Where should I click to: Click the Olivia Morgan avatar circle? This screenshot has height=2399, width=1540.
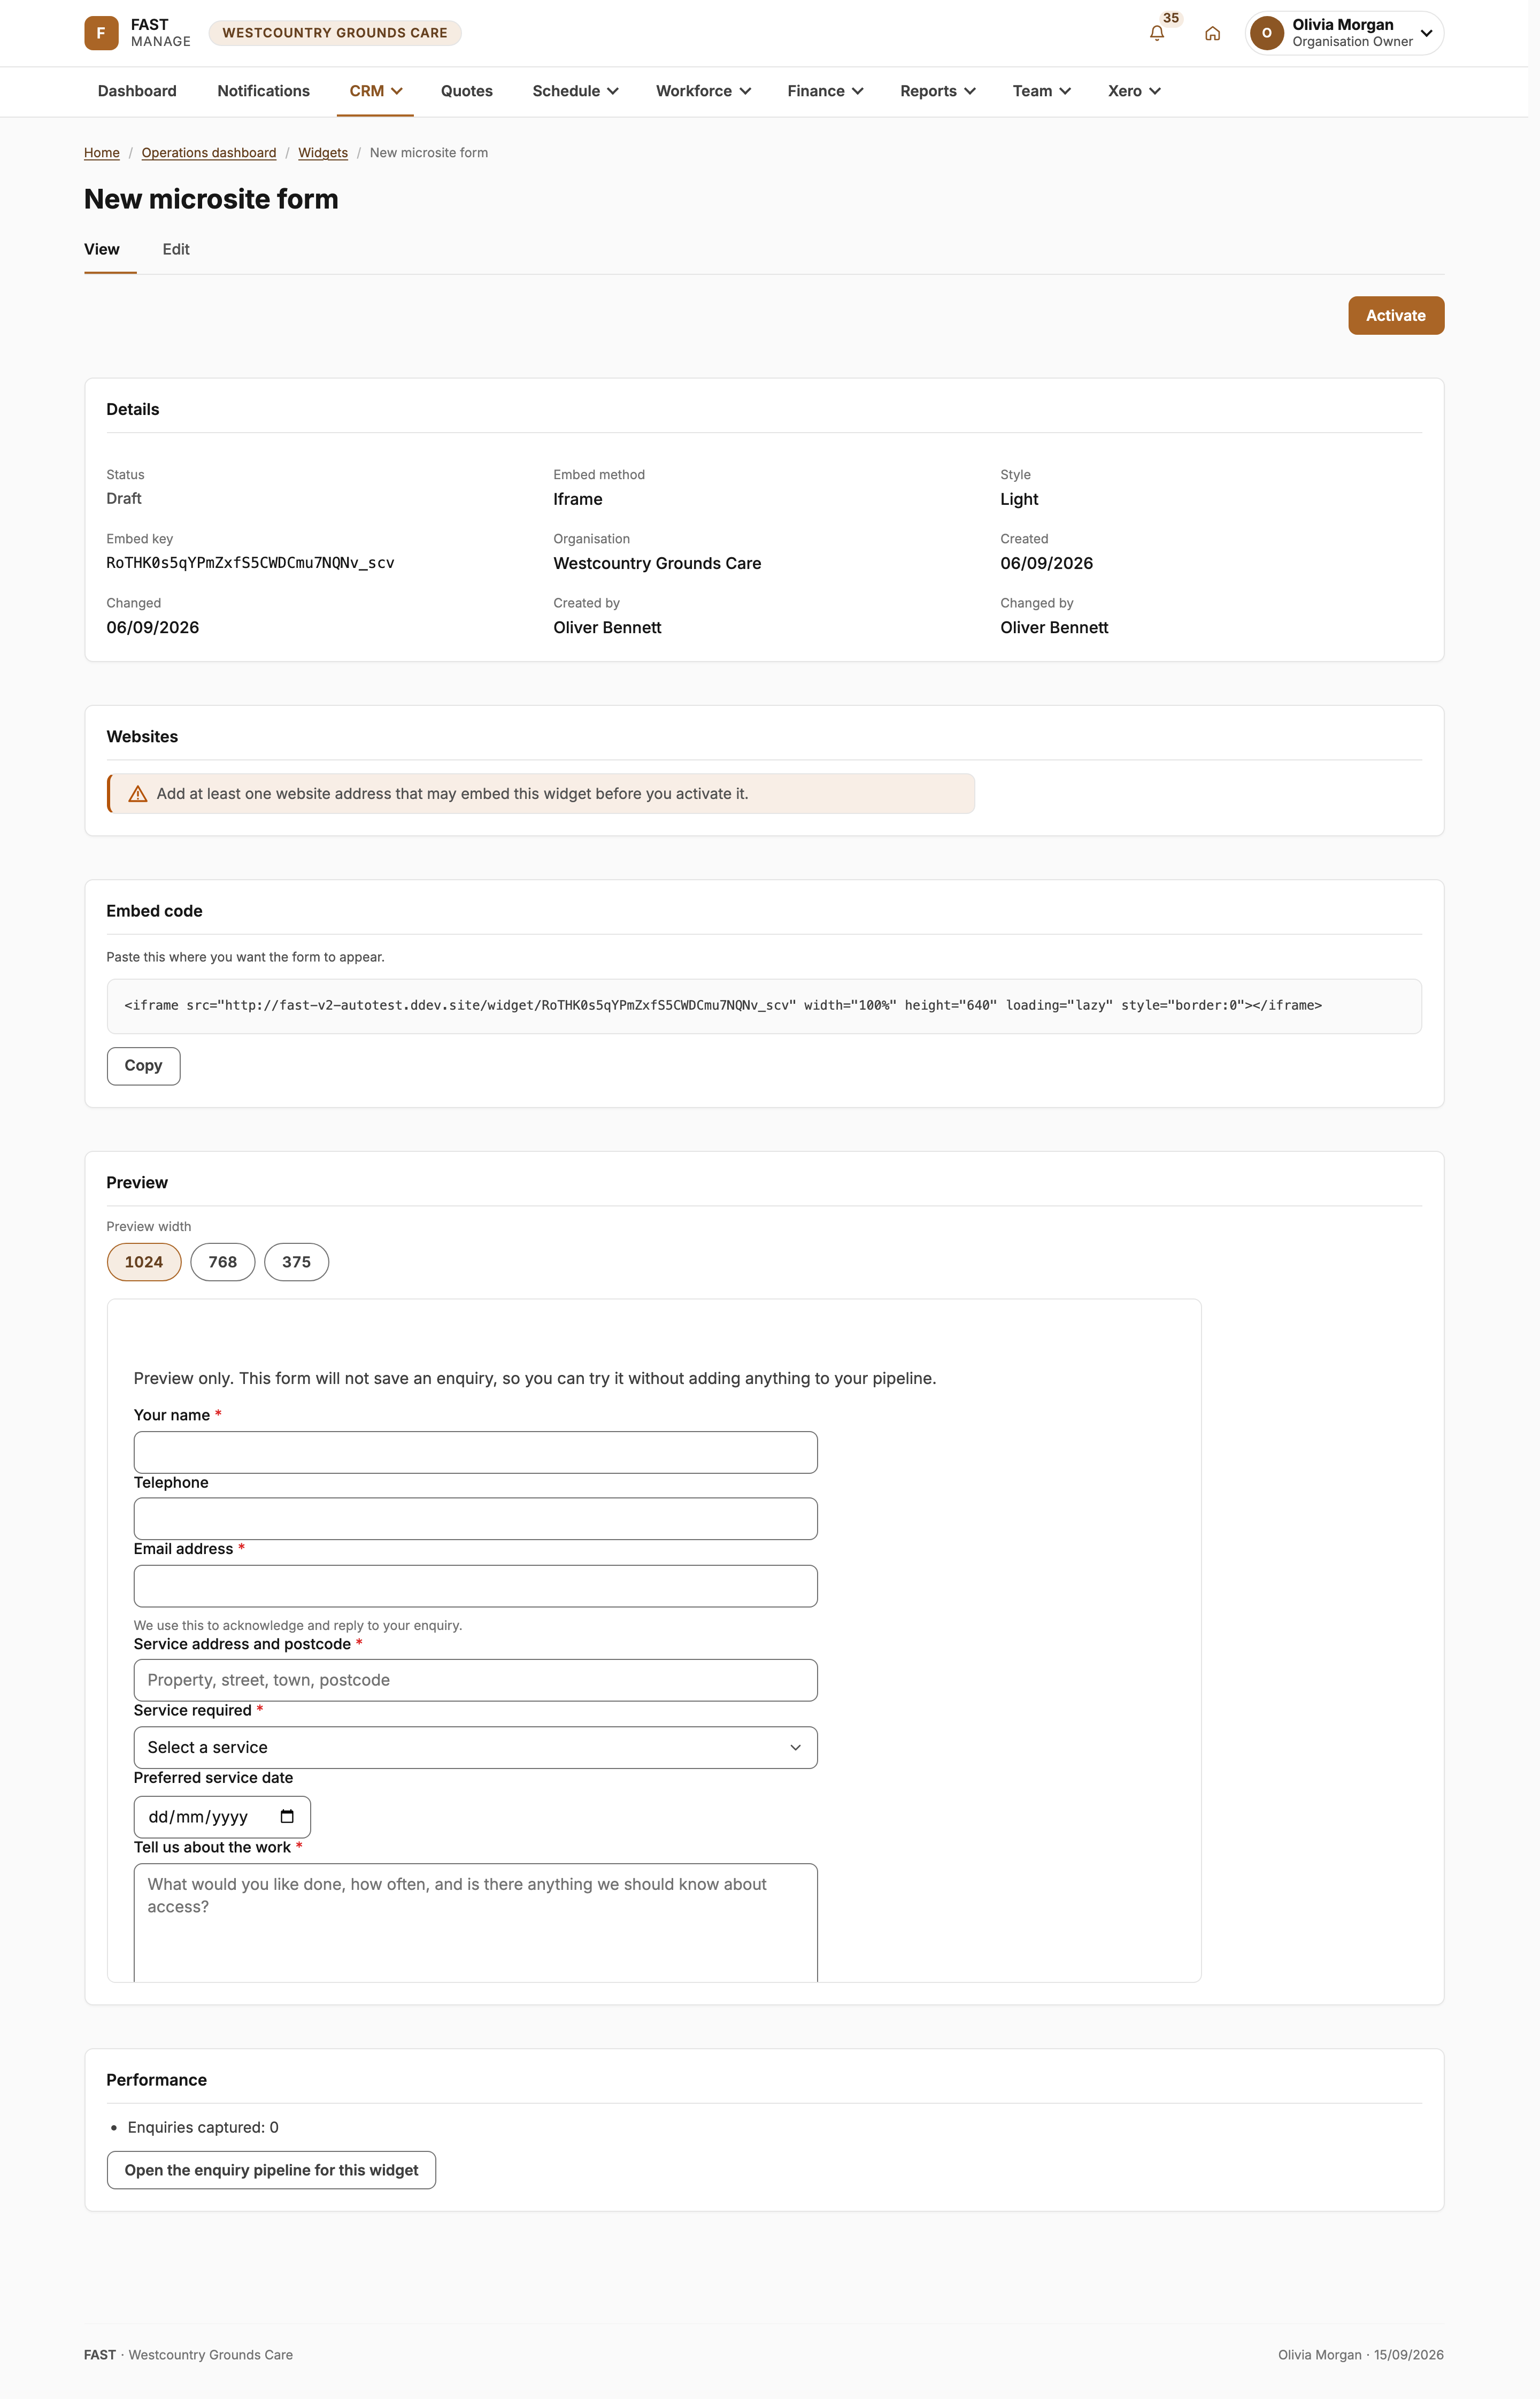pyautogui.click(x=1266, y=33)
